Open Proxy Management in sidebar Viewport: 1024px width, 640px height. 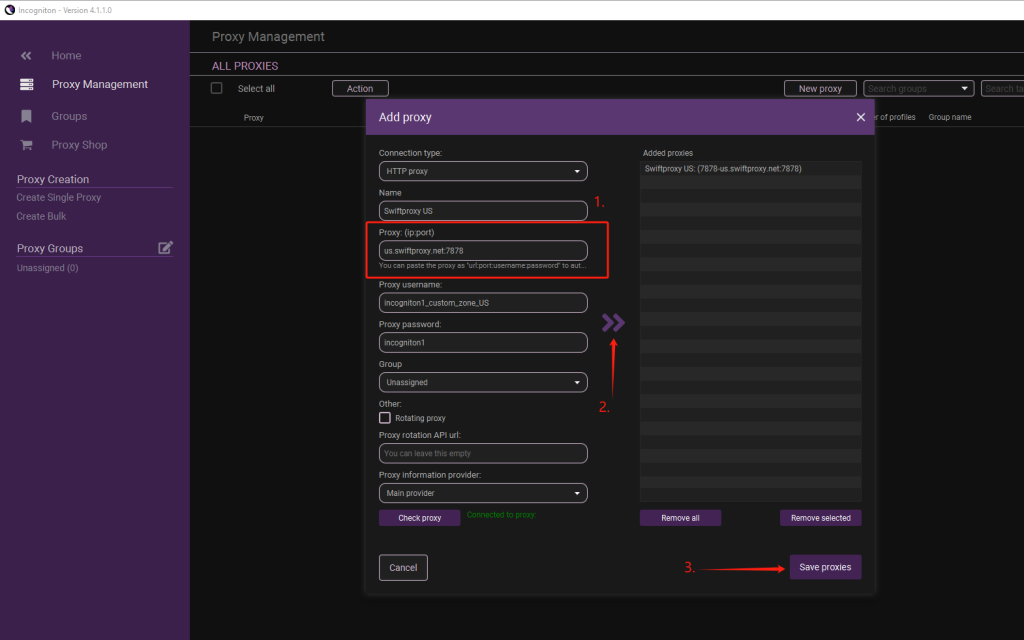(100, 84)
